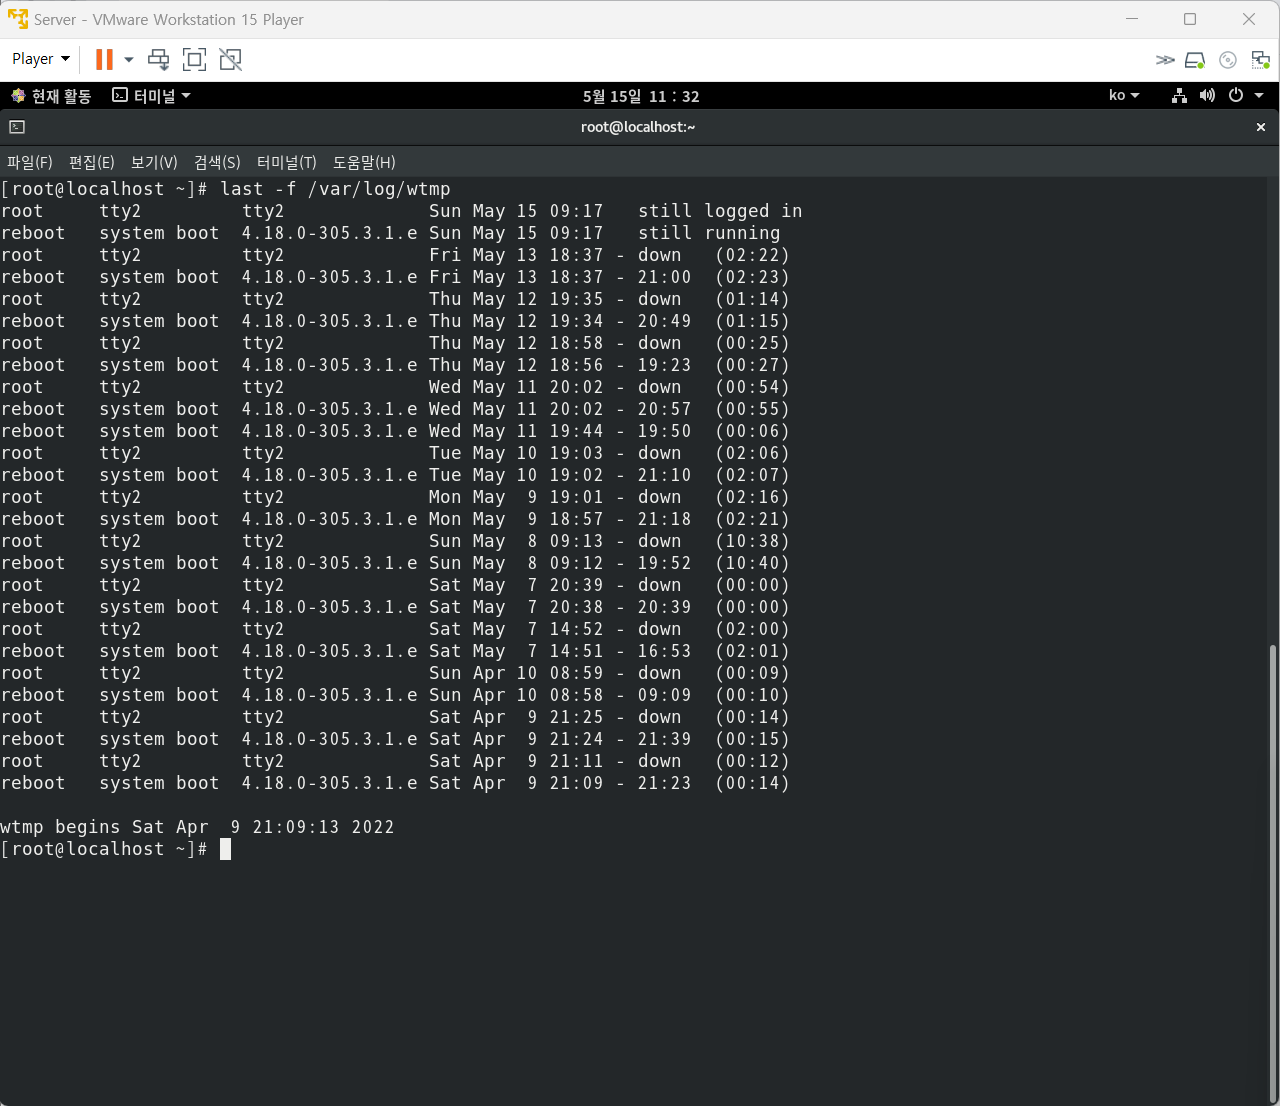Click the VMware Workstation title bar icon
Image resolution: width=1280 pixels, height=1106 pixels.
[x=18, y=19]
